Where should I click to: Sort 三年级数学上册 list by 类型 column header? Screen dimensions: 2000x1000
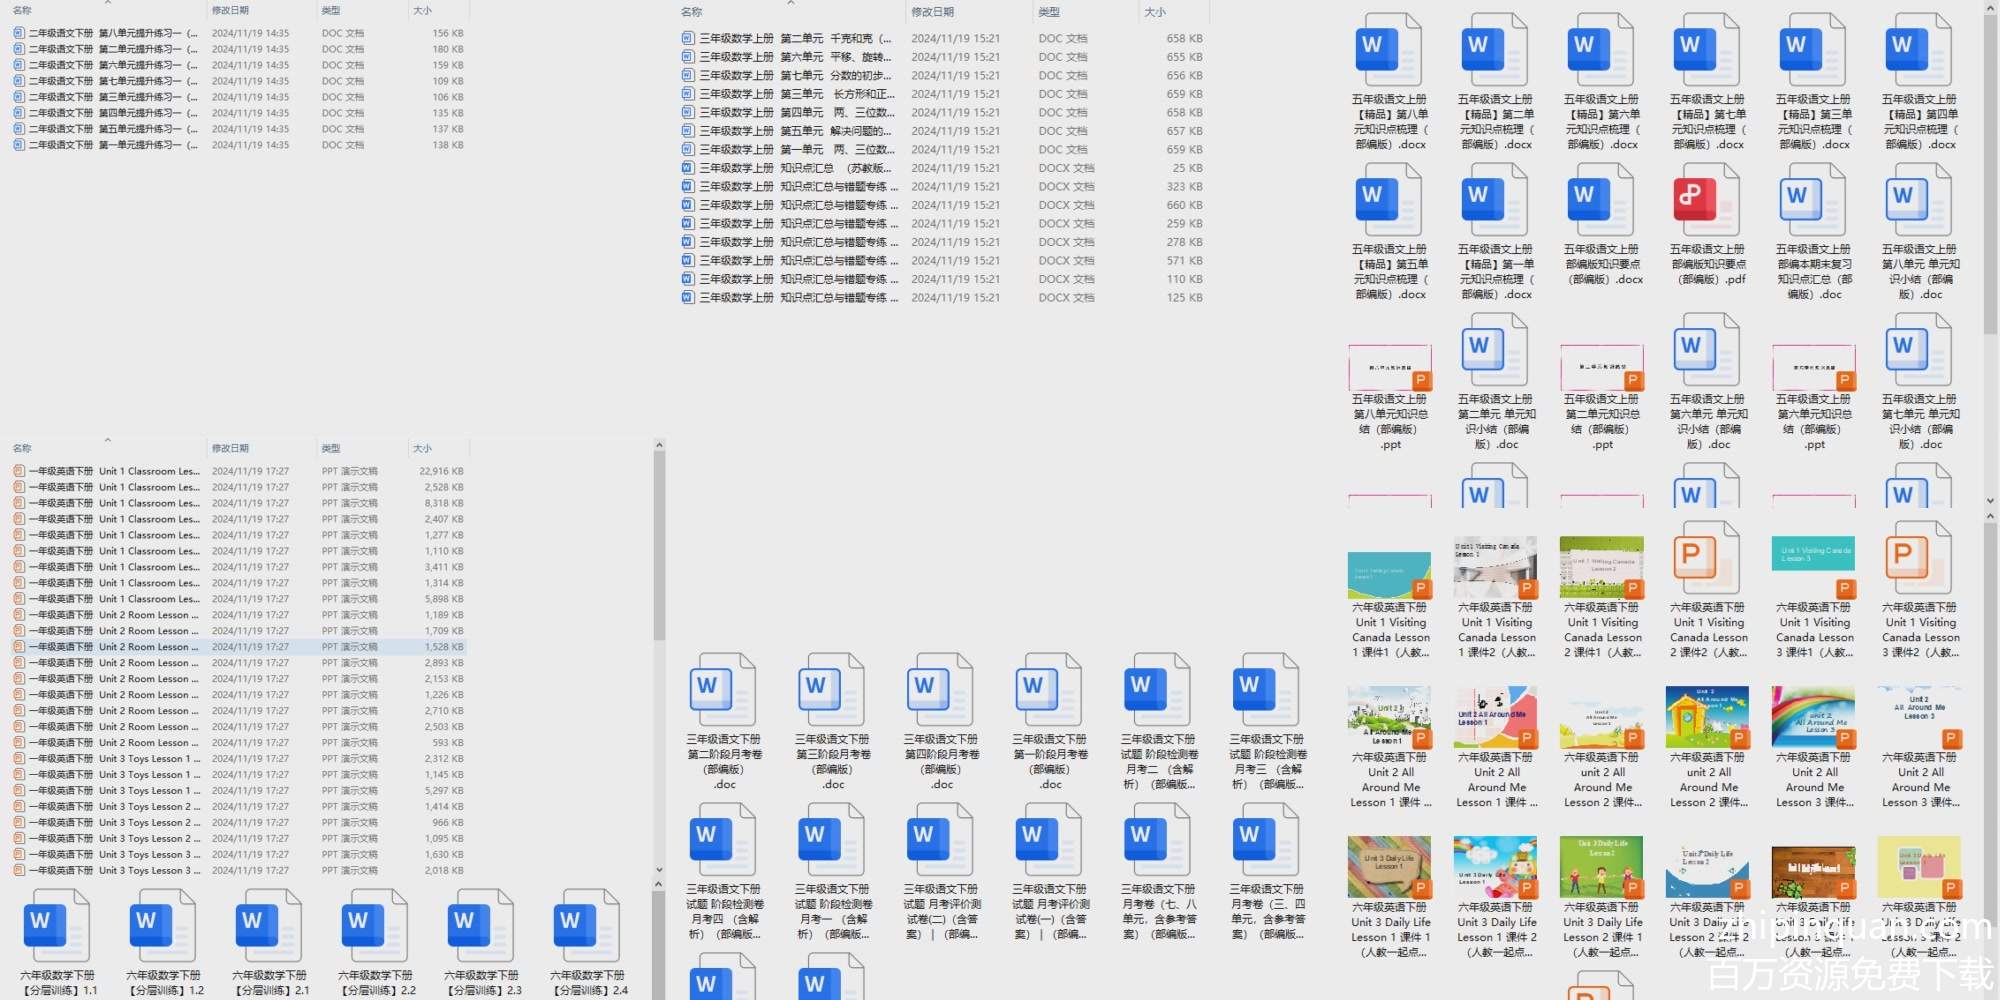pyautogui.click(x=1049, y=12)
